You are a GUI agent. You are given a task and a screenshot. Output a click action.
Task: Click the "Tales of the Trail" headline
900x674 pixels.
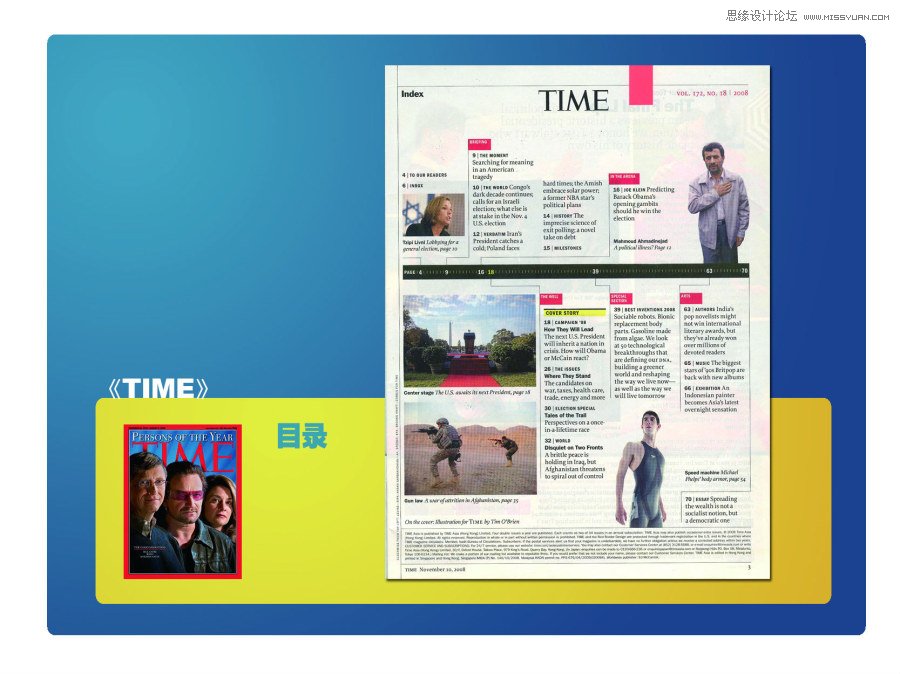click(565, 415)
